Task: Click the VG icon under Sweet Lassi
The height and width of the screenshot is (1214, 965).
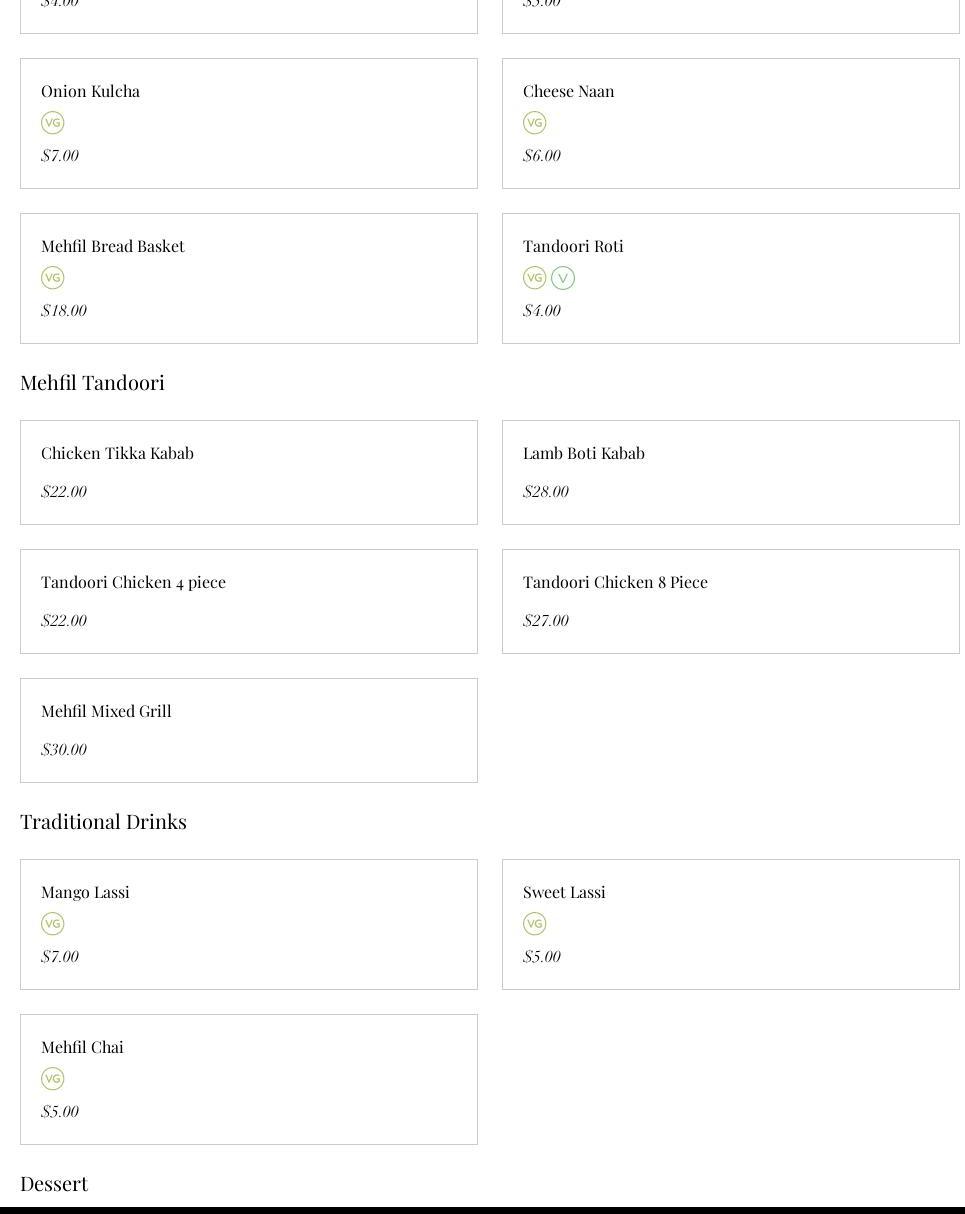Action: point(535,924)
